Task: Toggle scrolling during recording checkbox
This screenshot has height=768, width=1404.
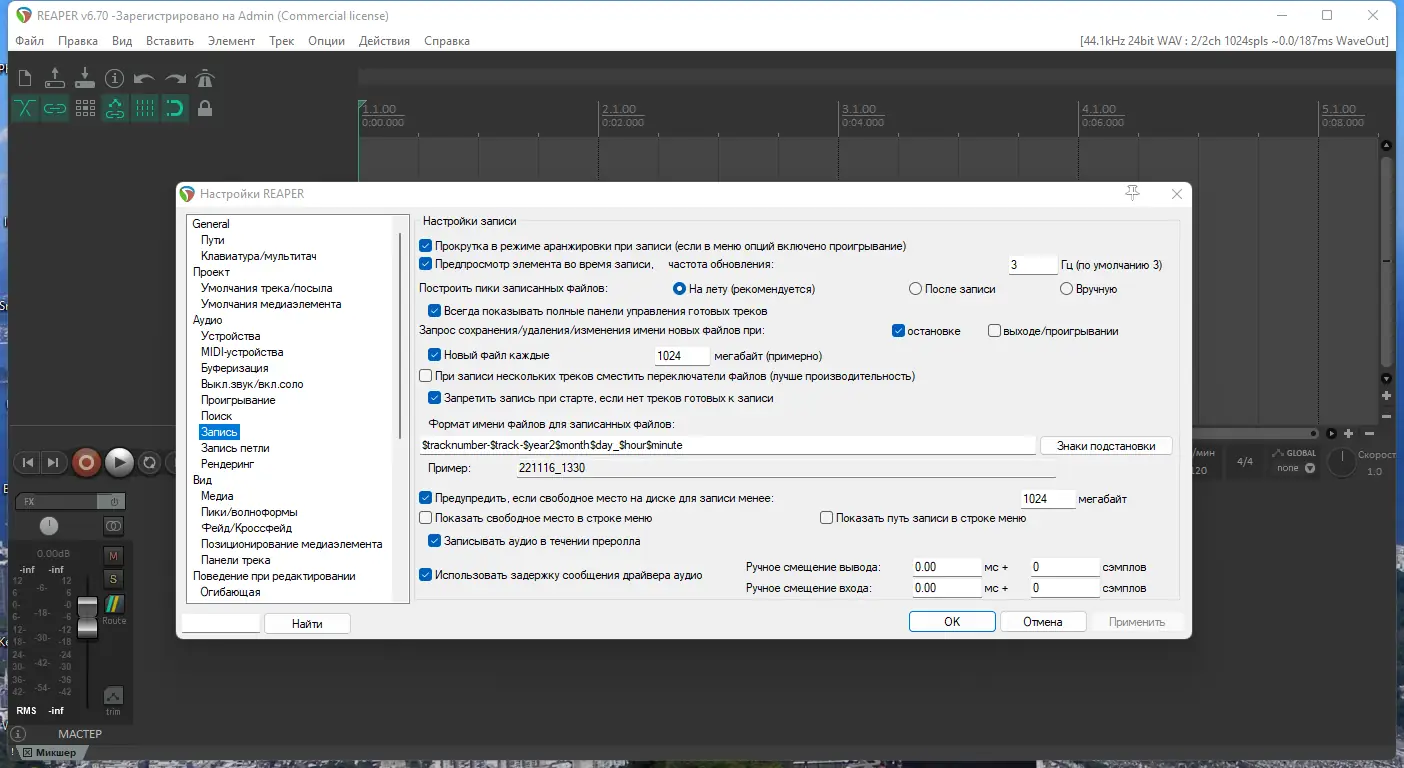Action: coord(426,246)
